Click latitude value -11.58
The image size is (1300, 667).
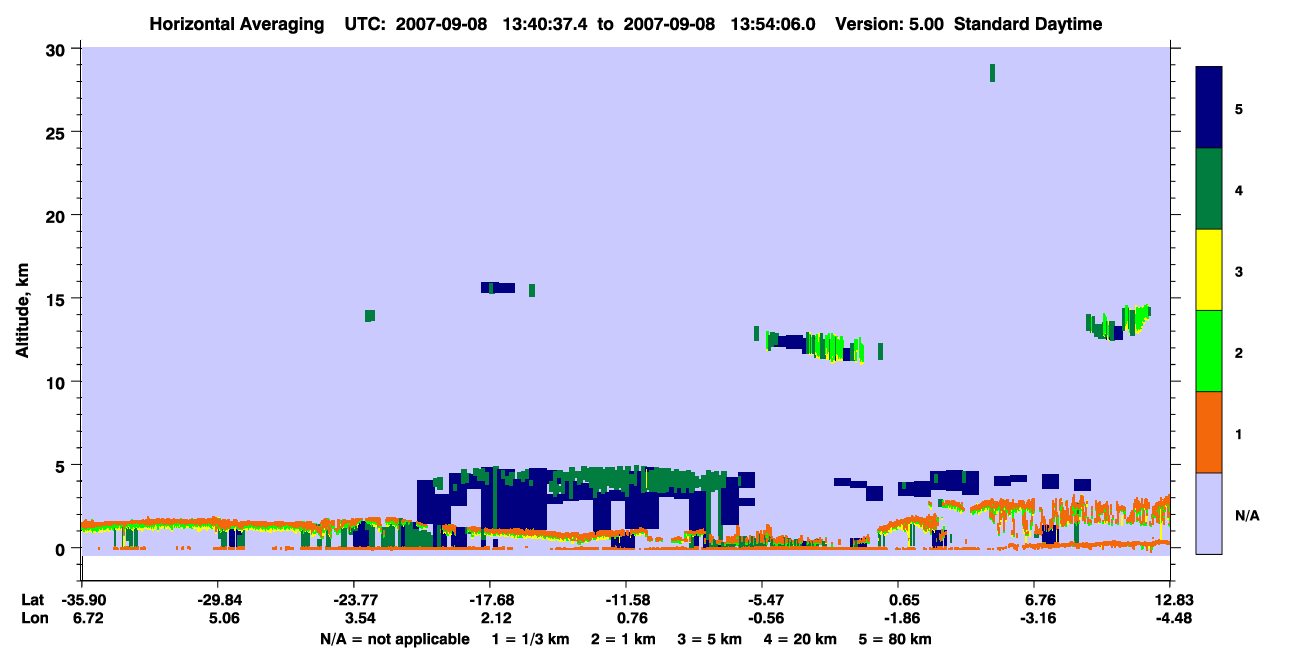626,600
